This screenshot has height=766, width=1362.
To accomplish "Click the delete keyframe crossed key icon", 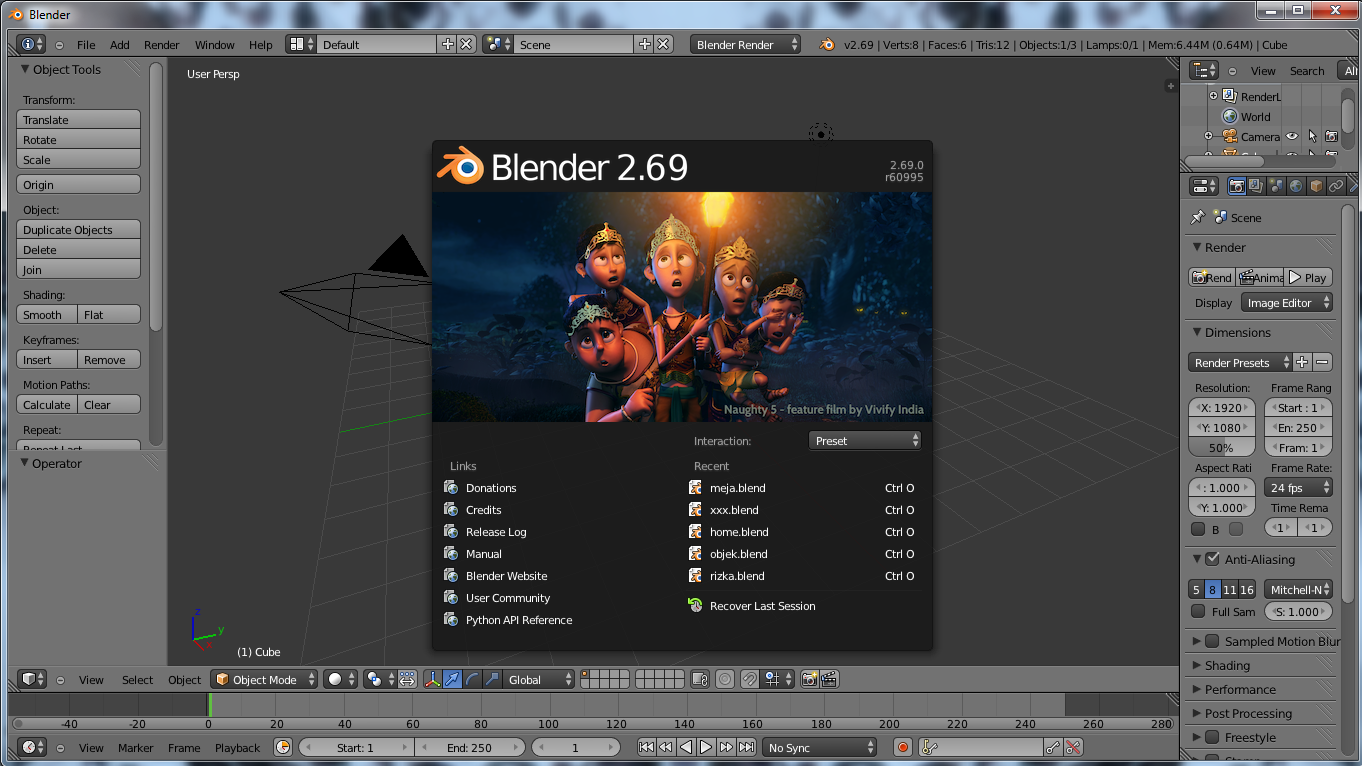I will point(1073,747).
